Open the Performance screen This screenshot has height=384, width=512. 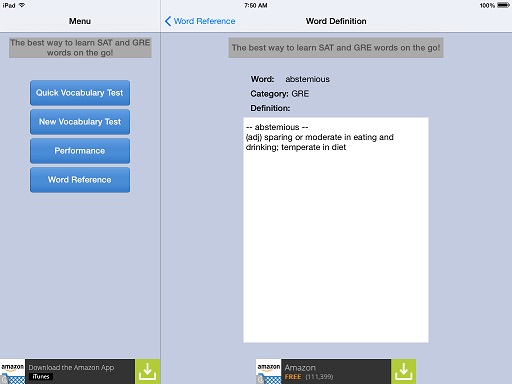tap(80, 151)
